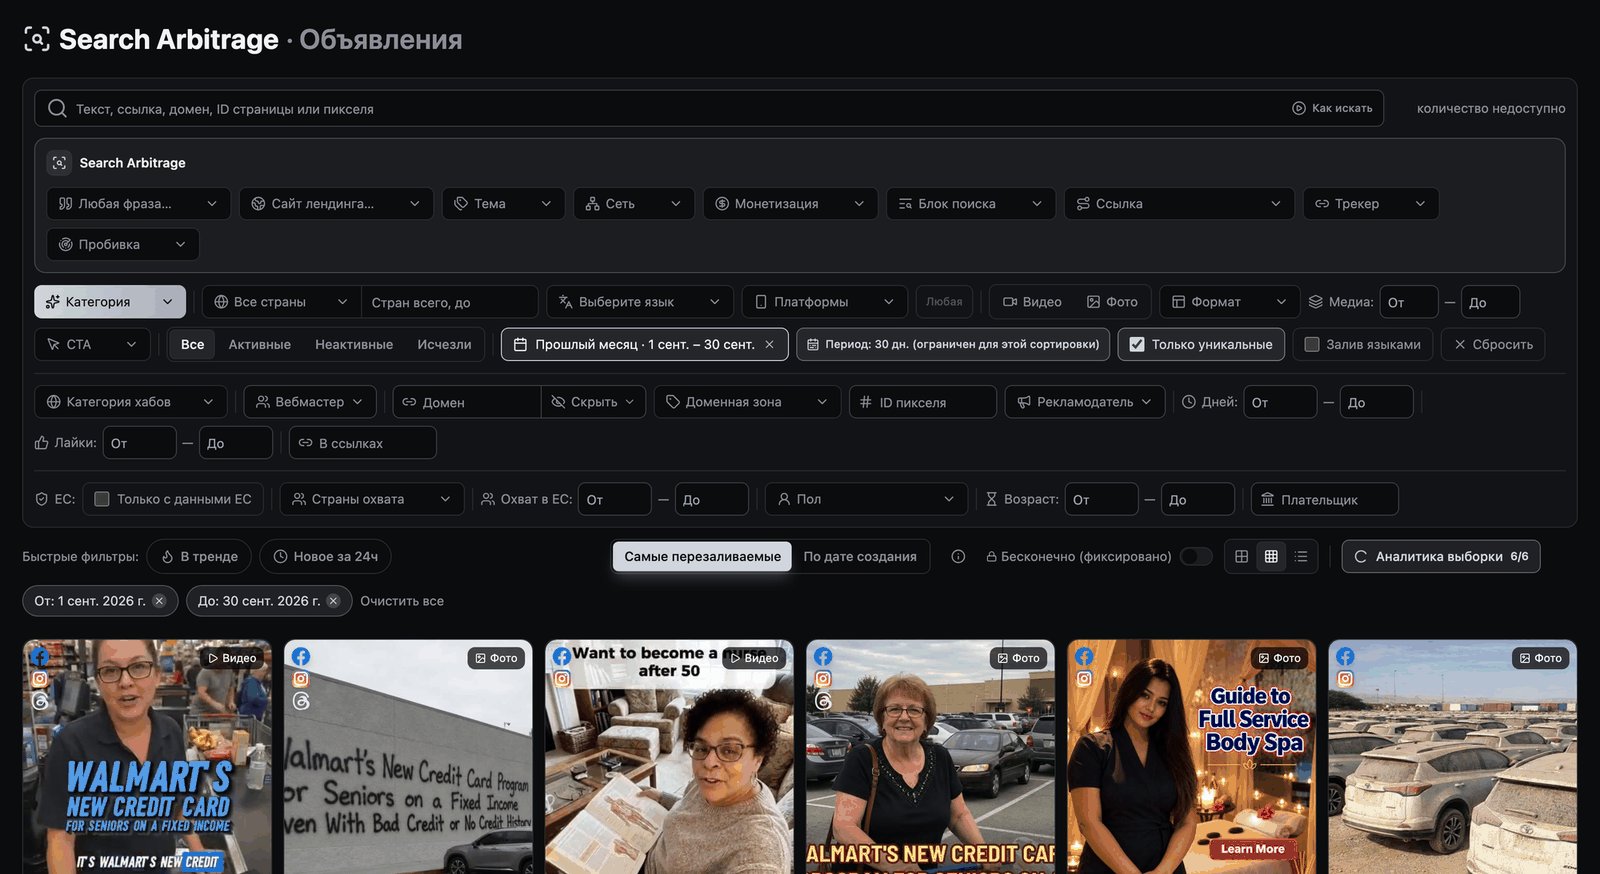Apply the 'В тренде' quick filter
Screen dimensions: 1600x874
click(199, 557)
